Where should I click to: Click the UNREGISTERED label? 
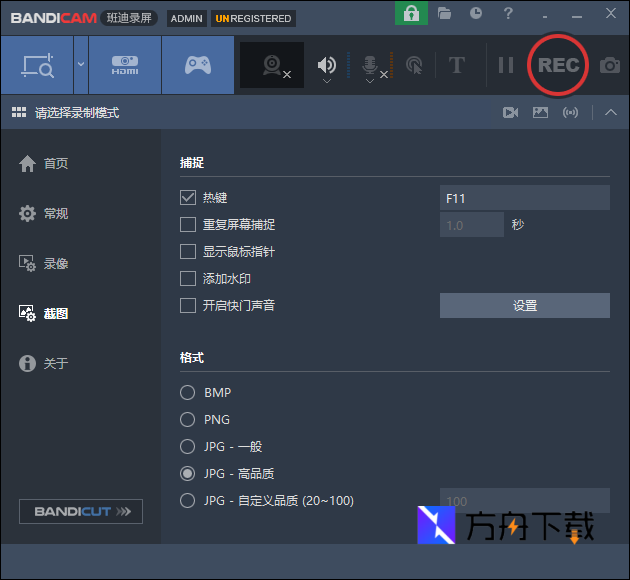(x=253, y=18)
